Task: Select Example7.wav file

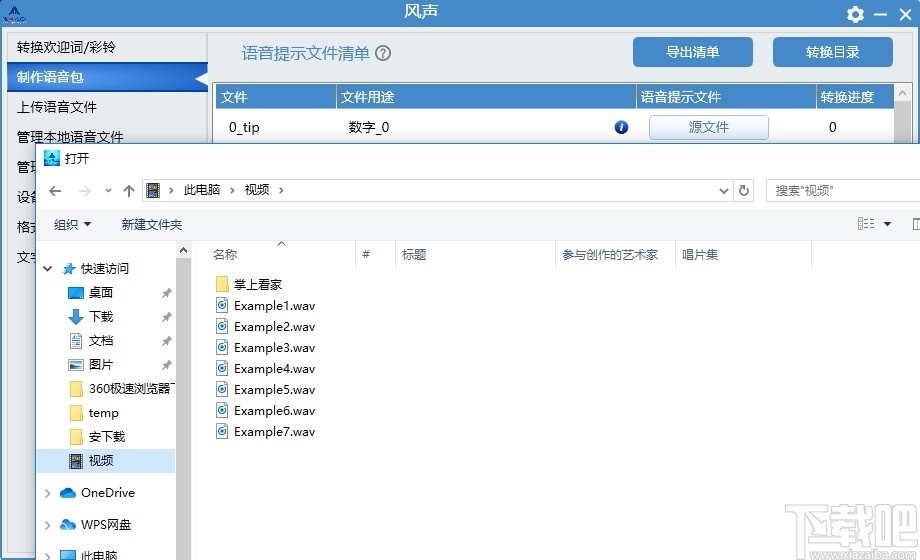Action: (x=265, y=432)
